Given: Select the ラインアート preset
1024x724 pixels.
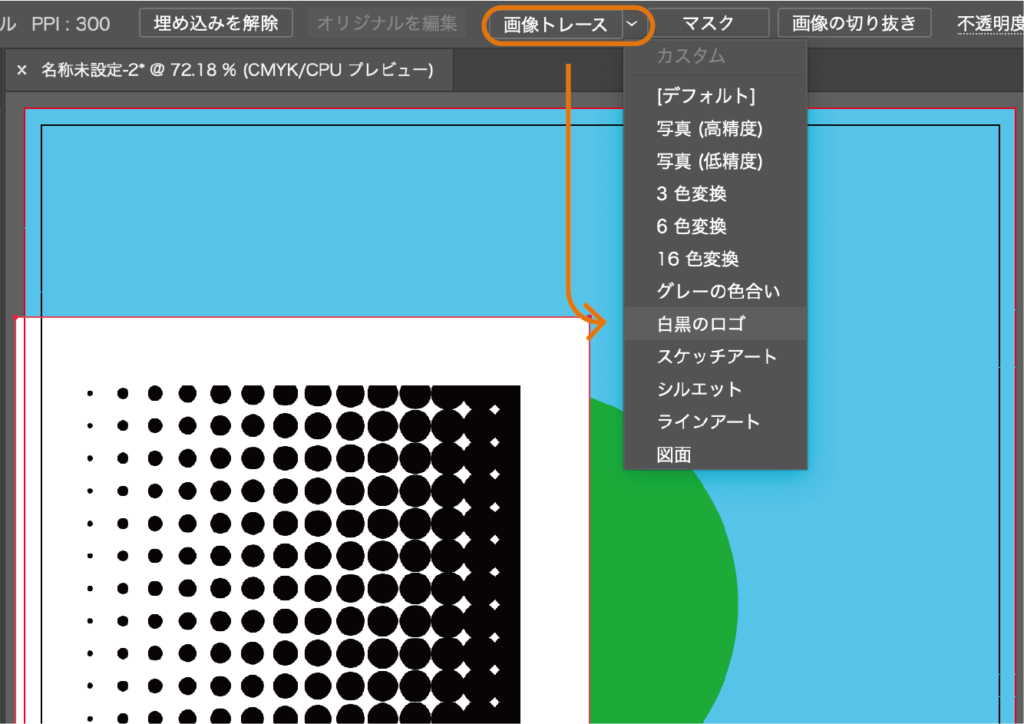Looking at the screenshot, I should [x=715, y=422].
